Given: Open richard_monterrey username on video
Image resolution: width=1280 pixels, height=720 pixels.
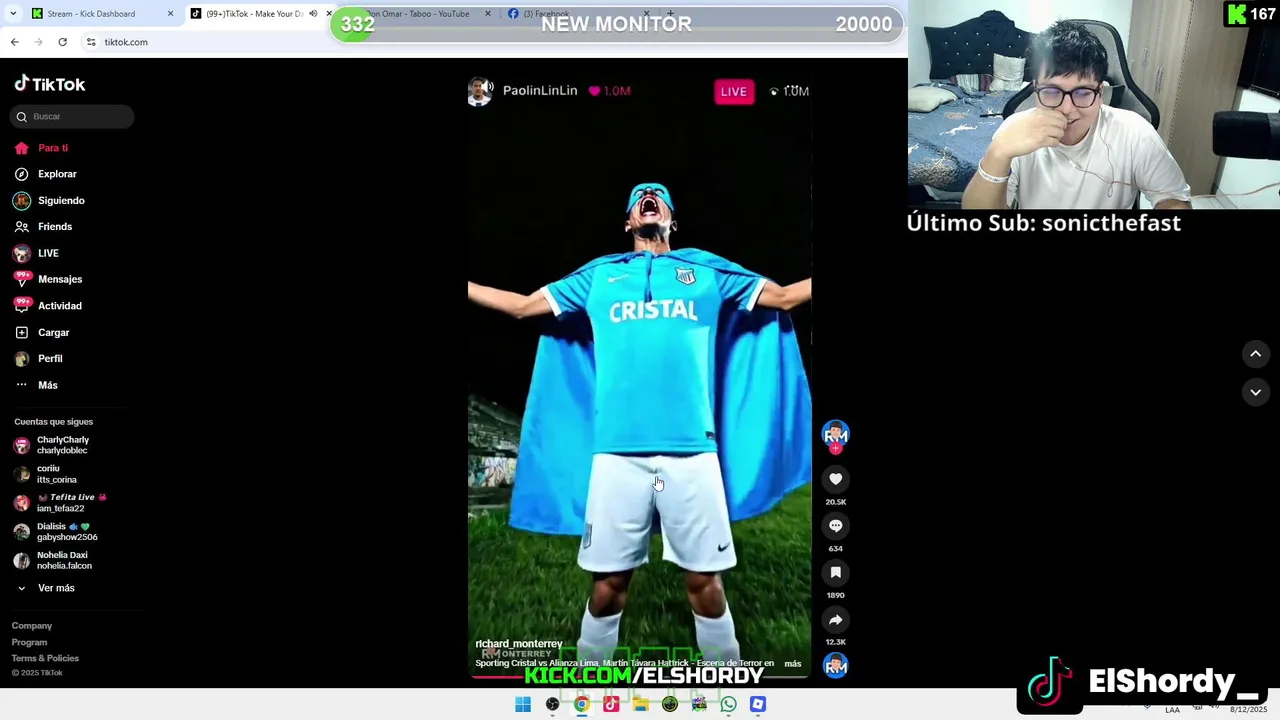Looking at the screenshot, I should pyautogui.click(x=519, y=644).
